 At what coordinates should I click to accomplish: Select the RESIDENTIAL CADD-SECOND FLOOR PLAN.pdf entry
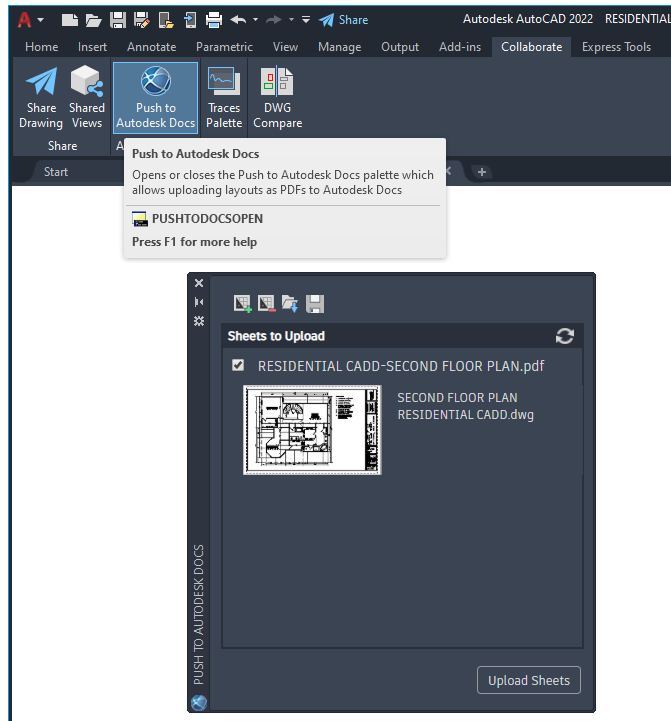(401, 366)
